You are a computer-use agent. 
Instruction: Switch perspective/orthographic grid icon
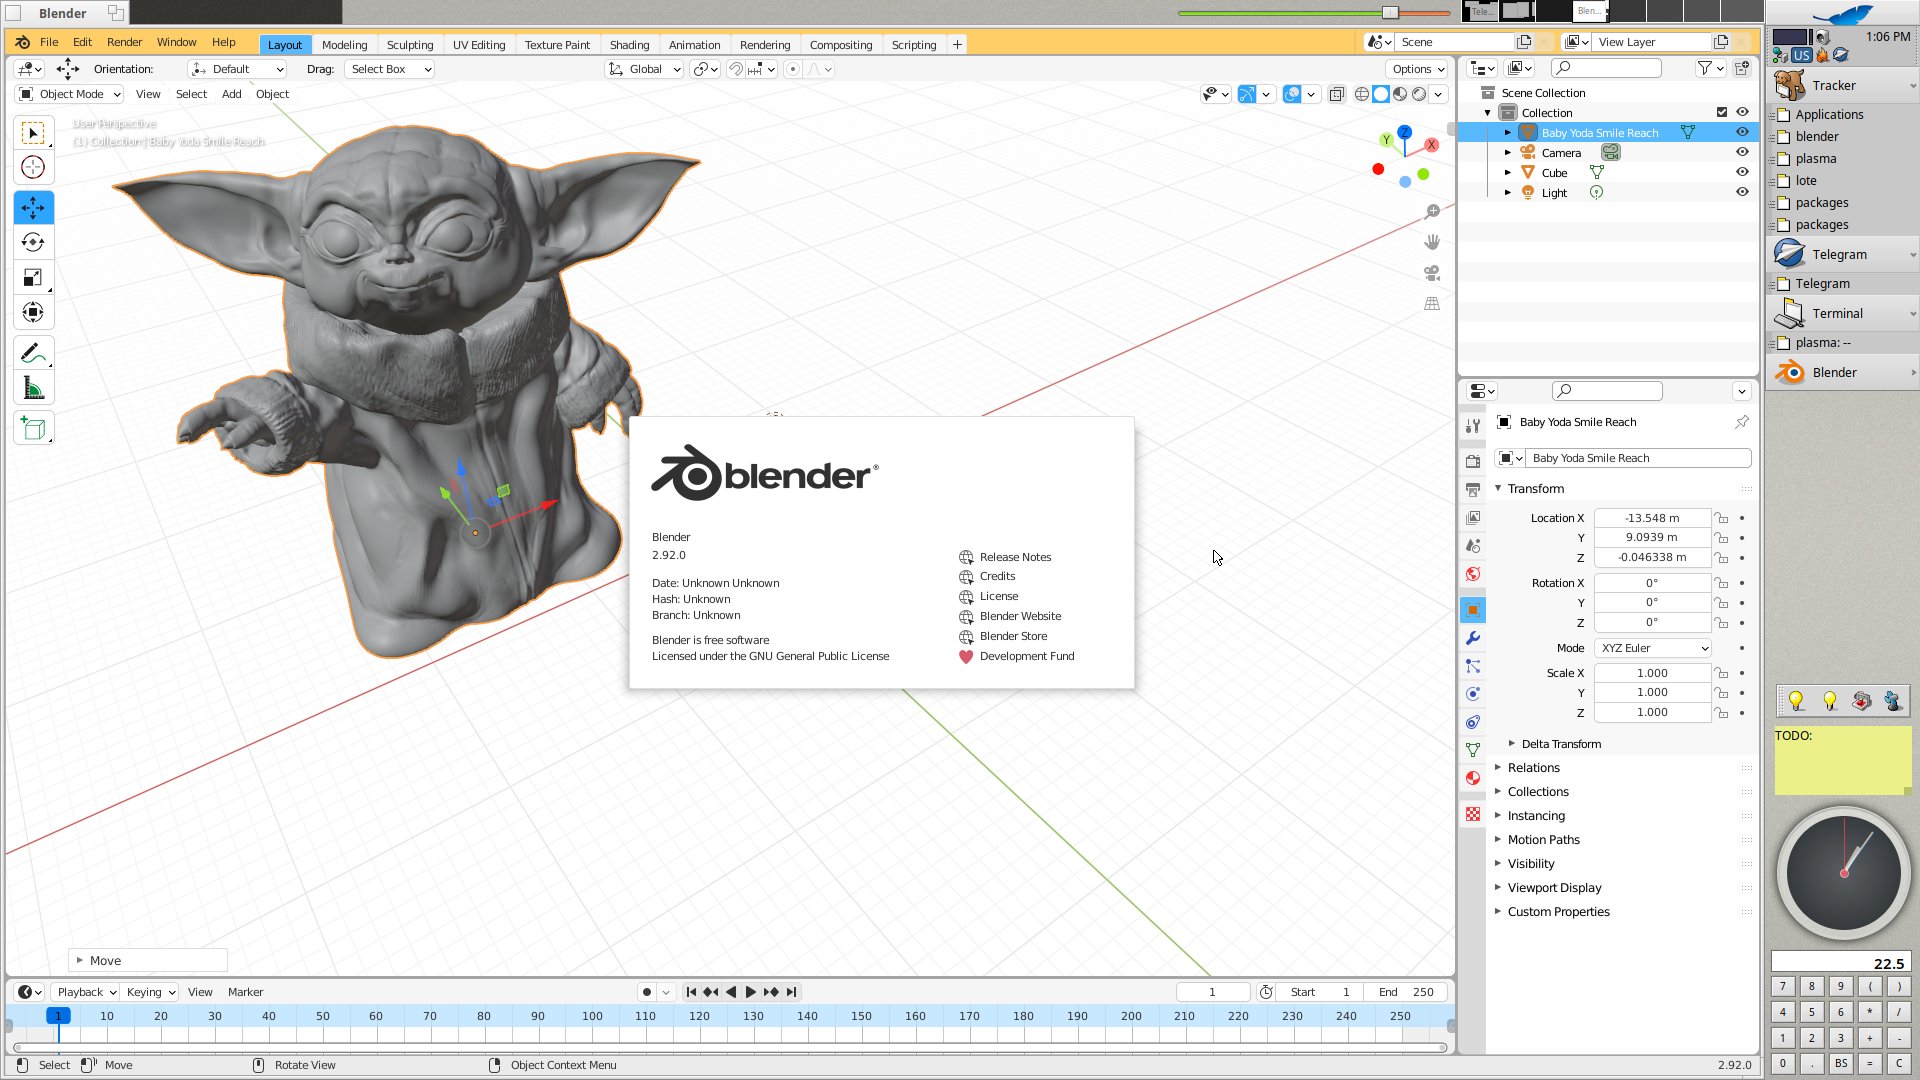point(1432,303)
